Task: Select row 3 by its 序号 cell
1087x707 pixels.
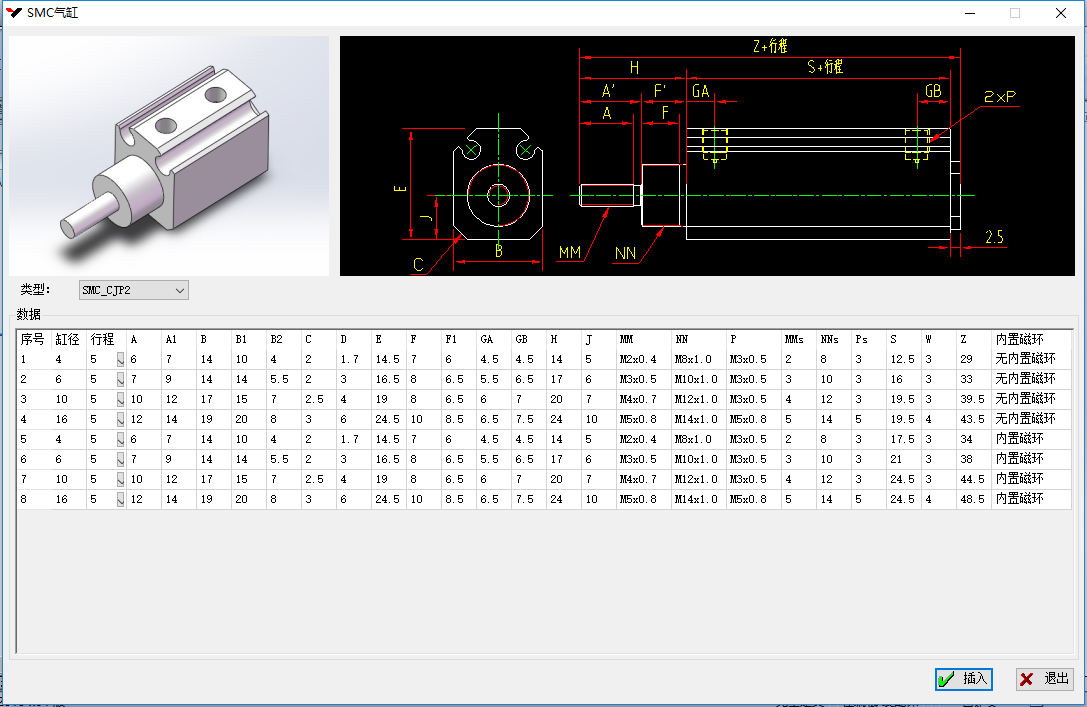Action: point(33,399)
